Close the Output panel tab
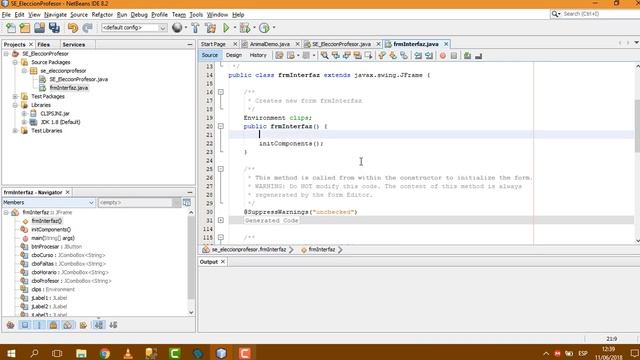Viewport: 640px width, 360px height. (x=223, y=262)
